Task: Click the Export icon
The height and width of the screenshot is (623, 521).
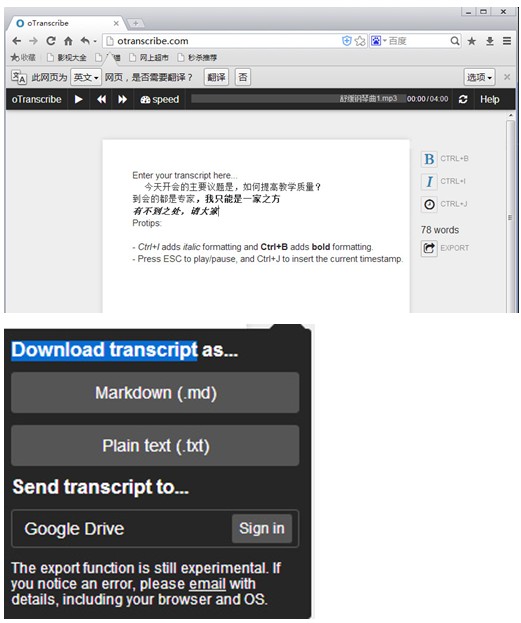Action: 429,248
